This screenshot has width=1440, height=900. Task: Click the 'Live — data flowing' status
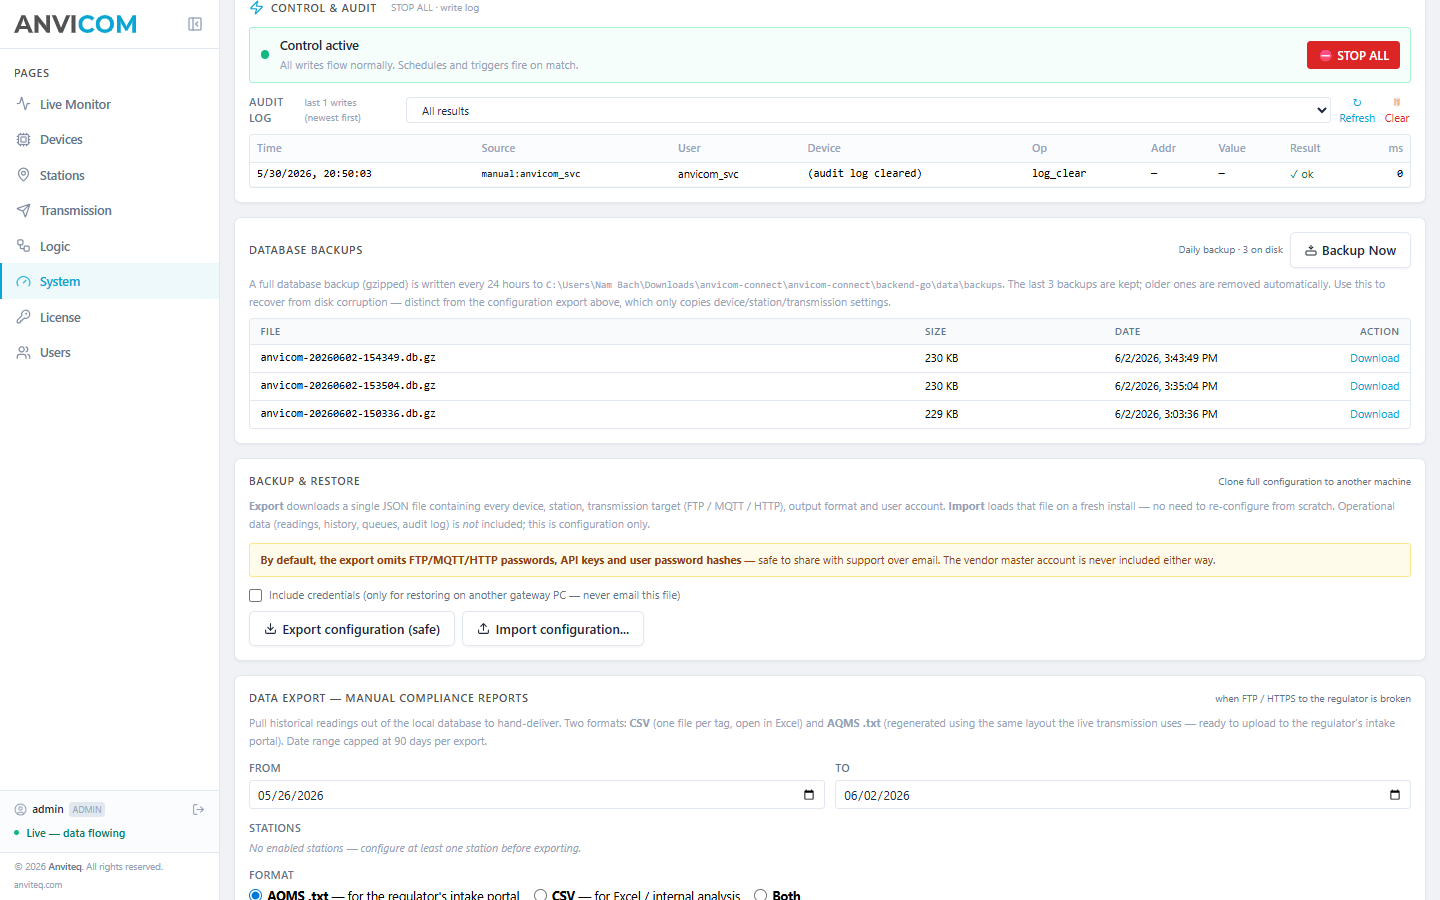(76, 833)
